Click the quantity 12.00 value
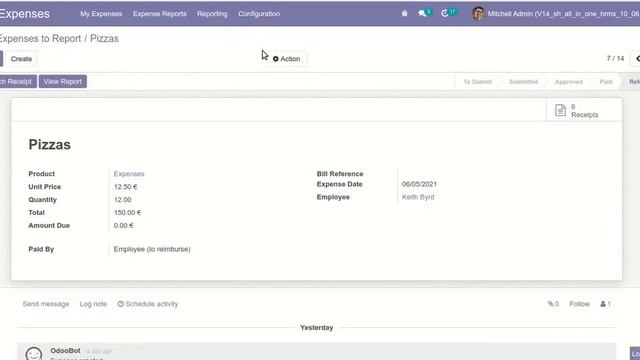This screenshot has height=360, width=640. 122,200
